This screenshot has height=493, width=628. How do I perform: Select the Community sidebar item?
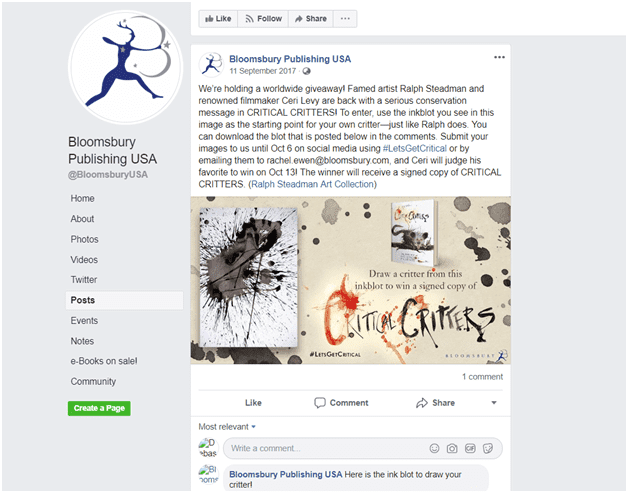click(93, 381)
